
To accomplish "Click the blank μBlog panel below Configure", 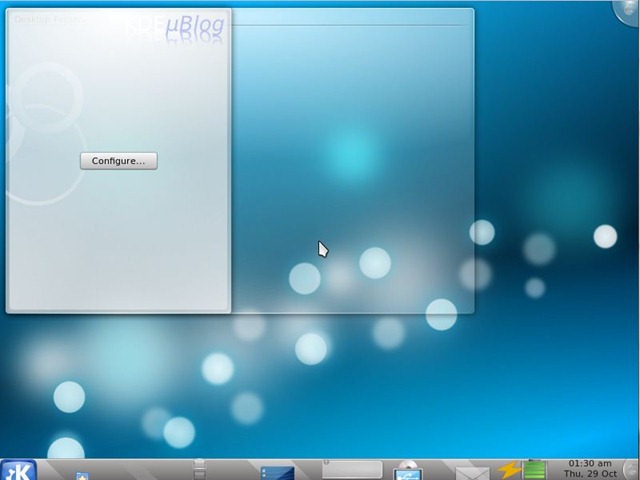I will tap(118, 239).
